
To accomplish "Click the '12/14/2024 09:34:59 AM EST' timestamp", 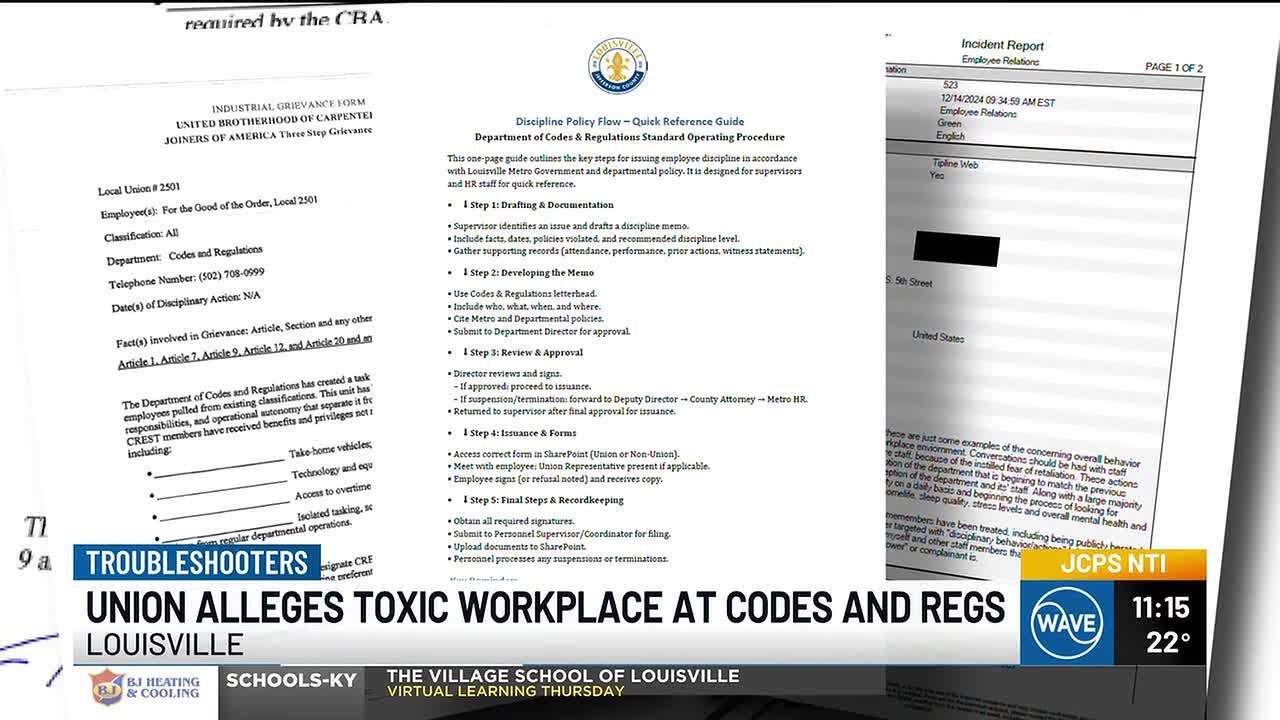I will [x=996, y=102].
